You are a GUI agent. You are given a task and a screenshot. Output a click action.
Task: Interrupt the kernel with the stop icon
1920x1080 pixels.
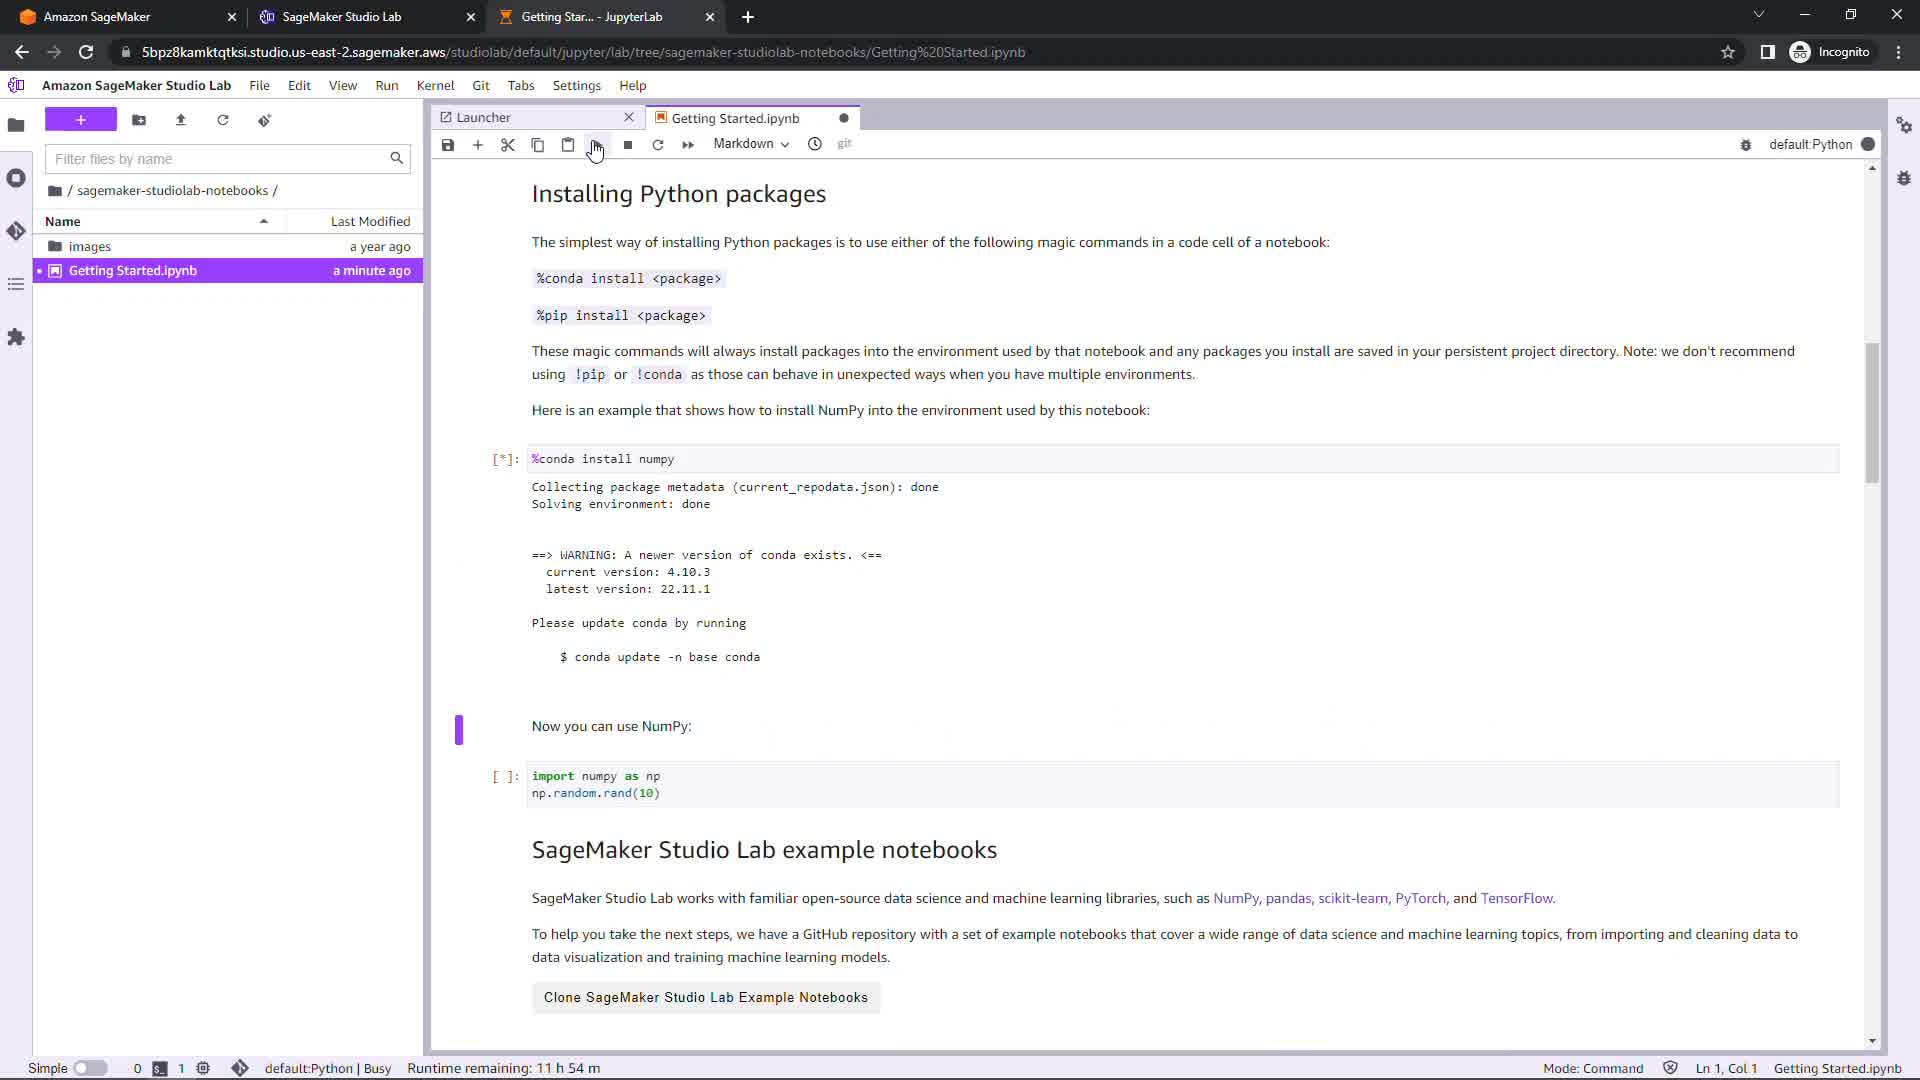(628, 145)
